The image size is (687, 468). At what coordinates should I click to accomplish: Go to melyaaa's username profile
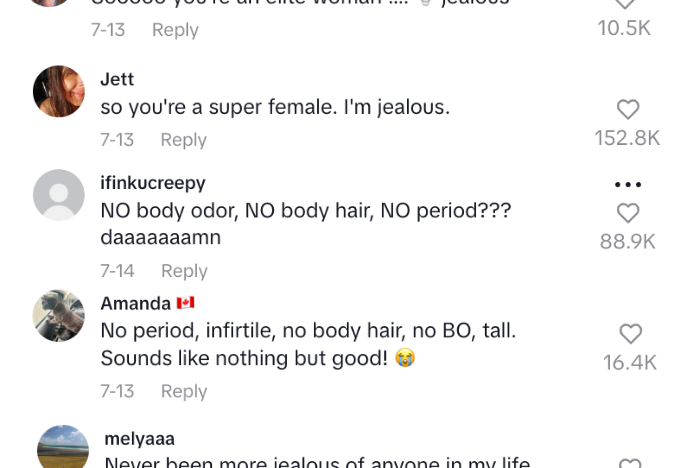139,439
